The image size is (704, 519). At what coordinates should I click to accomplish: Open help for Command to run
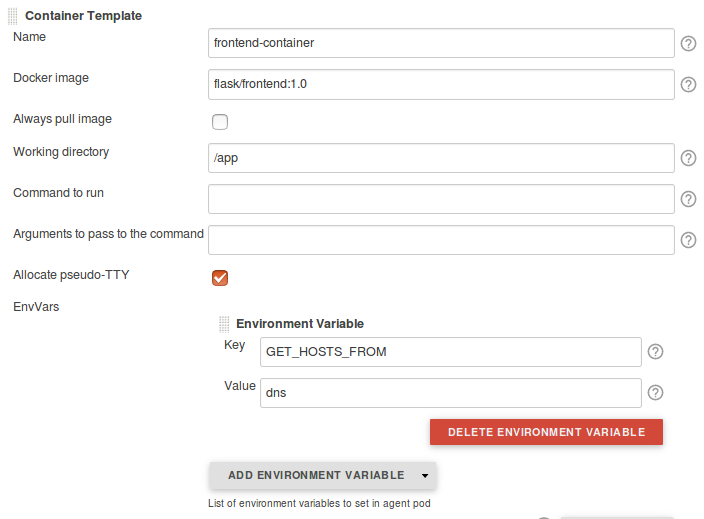[x=688, y=199]
